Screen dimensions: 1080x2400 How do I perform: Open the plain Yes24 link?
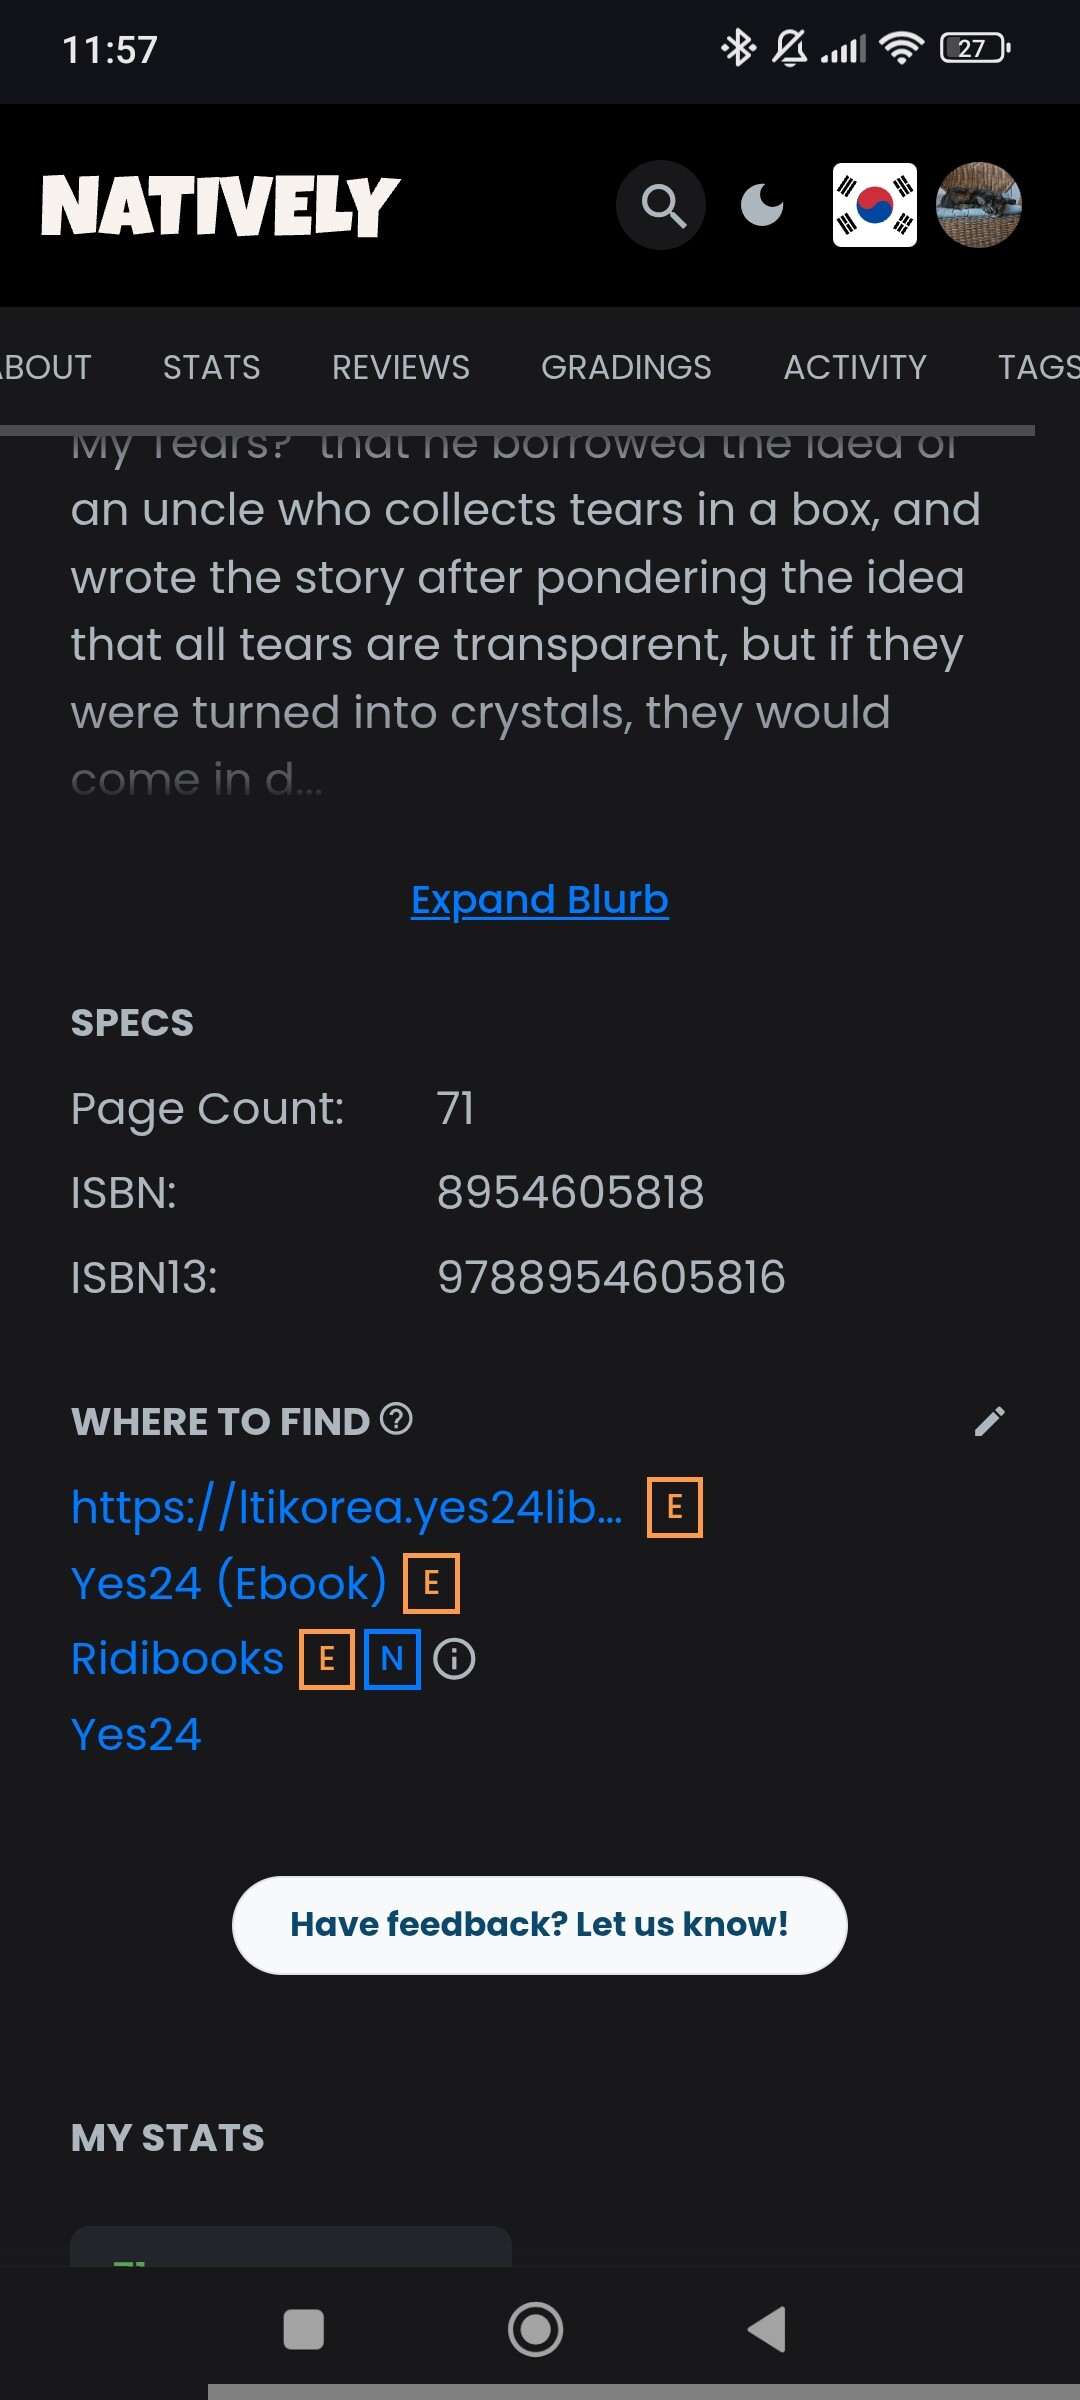(136, 1735)
